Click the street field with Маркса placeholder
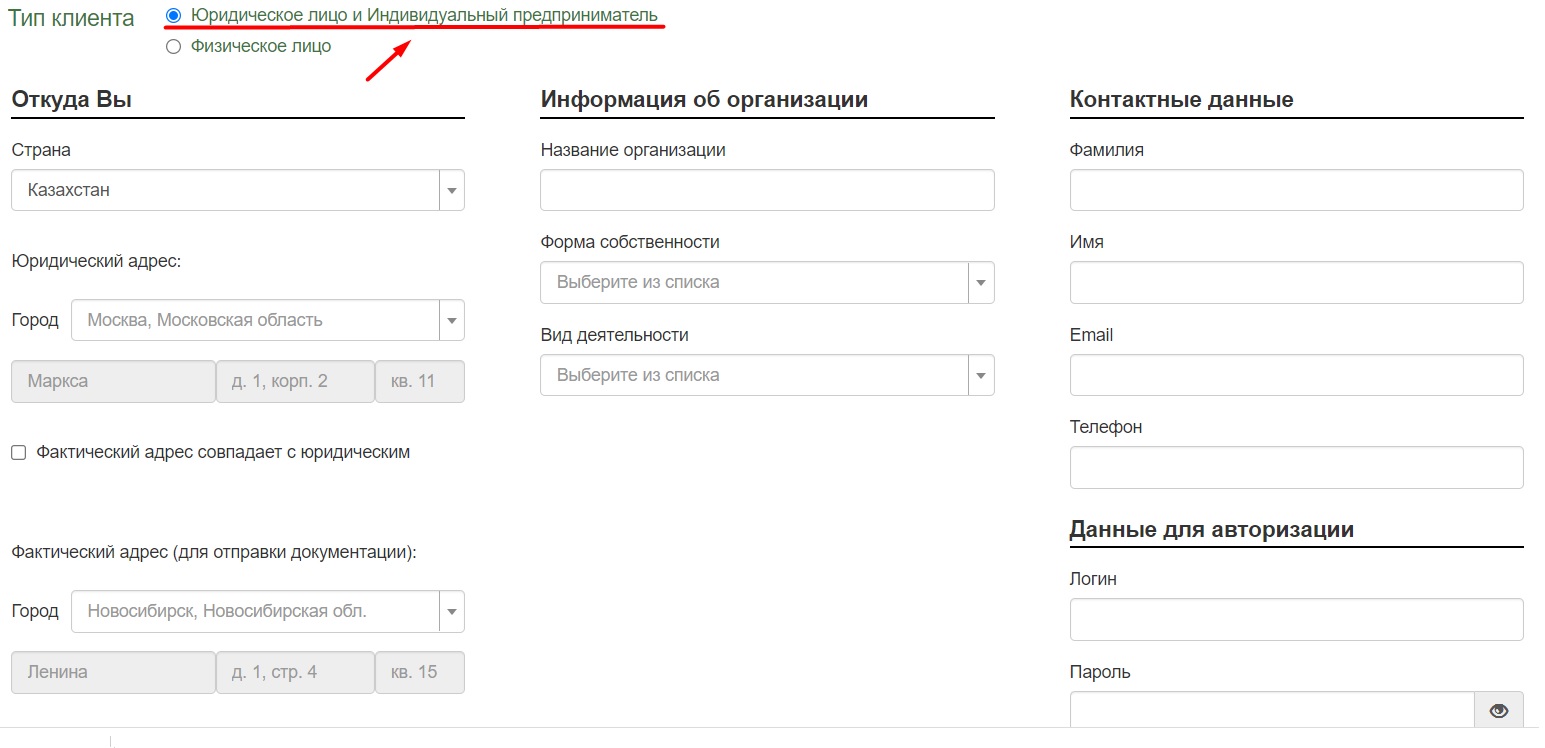1545x748 pixels. coord(113,382)
